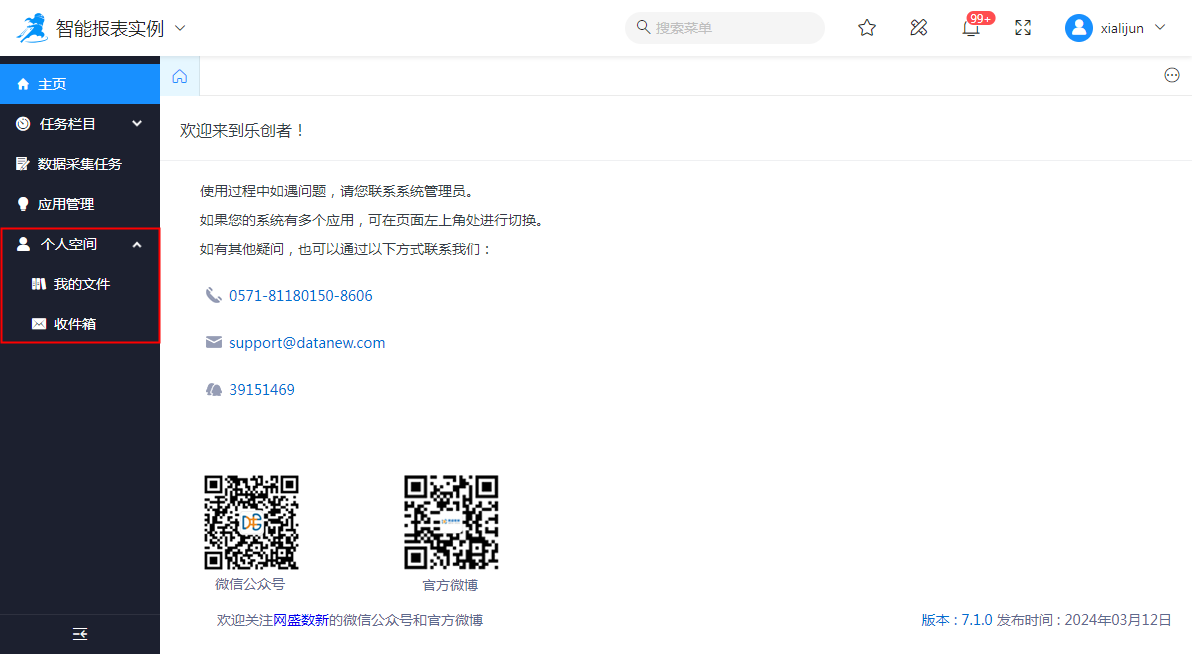Expand the 任务栏目 menu

80,124
